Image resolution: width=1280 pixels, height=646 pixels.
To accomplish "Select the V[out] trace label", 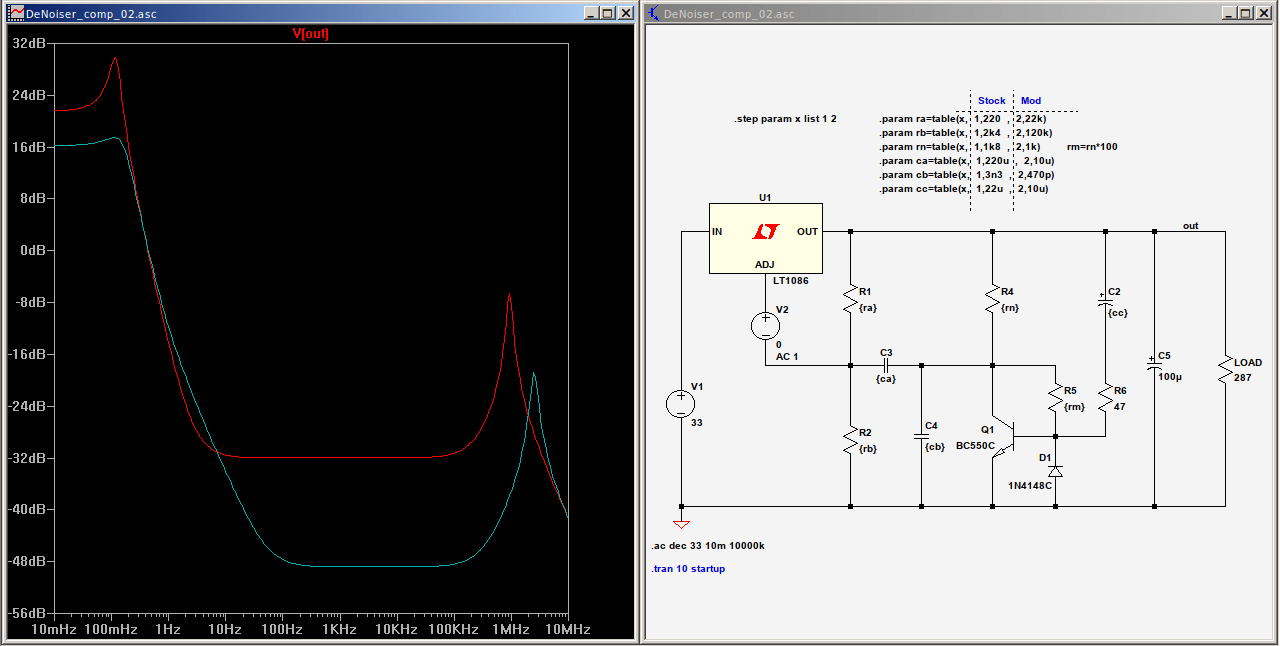I will click(310, 34).
